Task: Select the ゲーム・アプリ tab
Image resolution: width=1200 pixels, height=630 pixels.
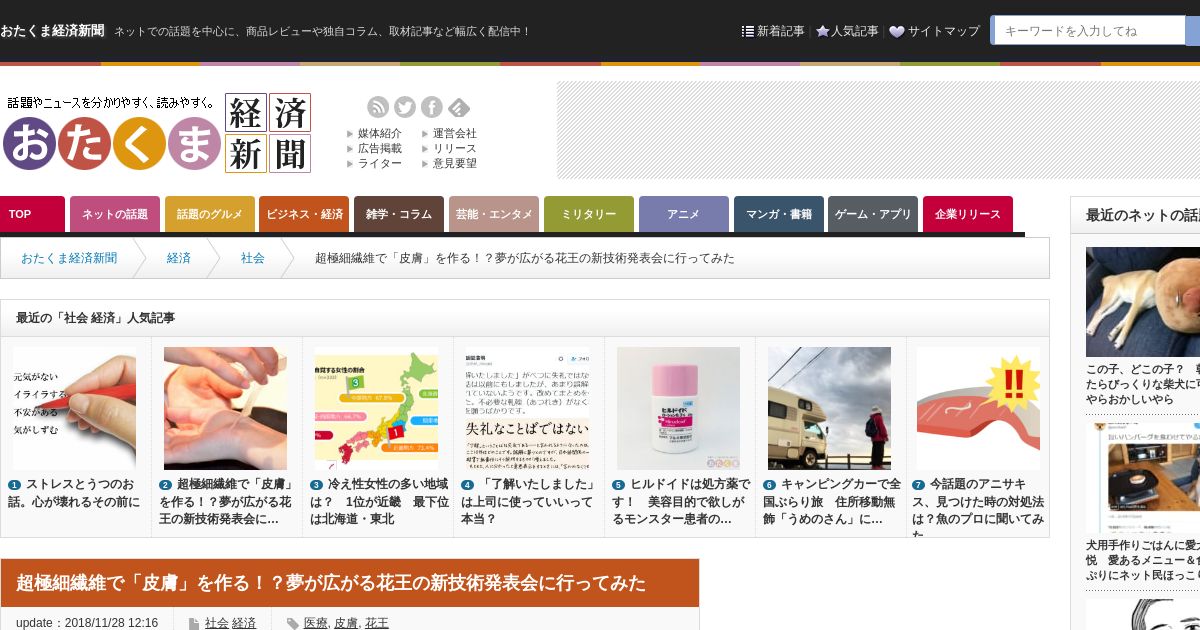Action: pyautogui.click(x=873, y=214)
